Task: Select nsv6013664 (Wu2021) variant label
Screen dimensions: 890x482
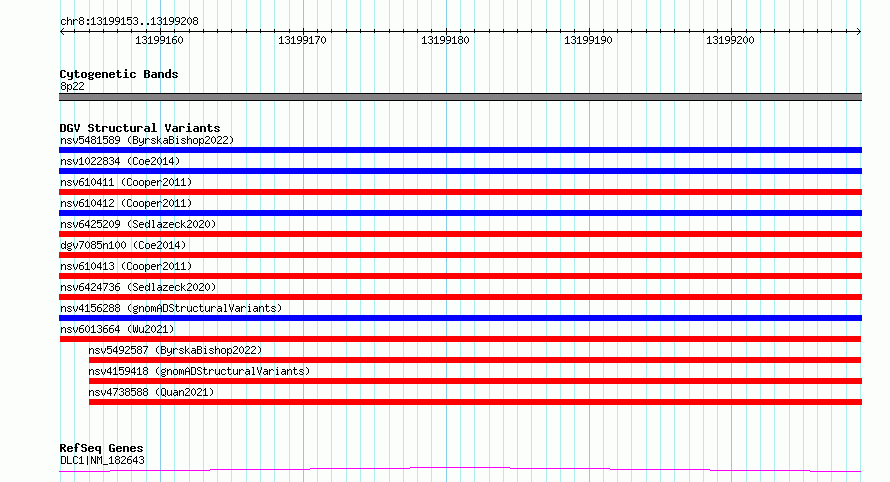Action: click(x=117, y=329)
